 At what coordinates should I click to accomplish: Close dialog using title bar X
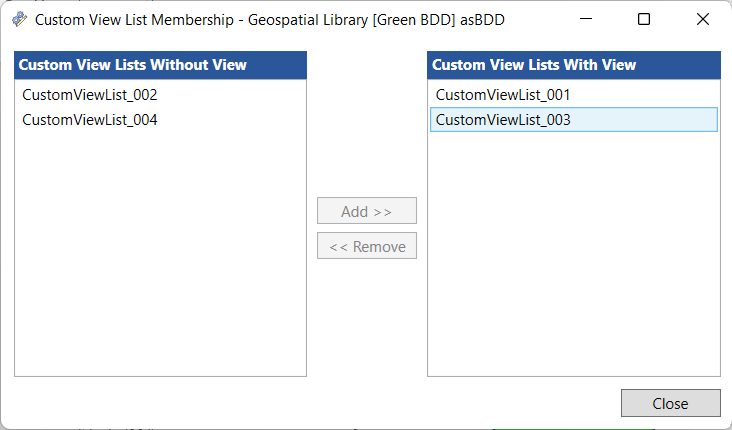click(x=703, y=19)
